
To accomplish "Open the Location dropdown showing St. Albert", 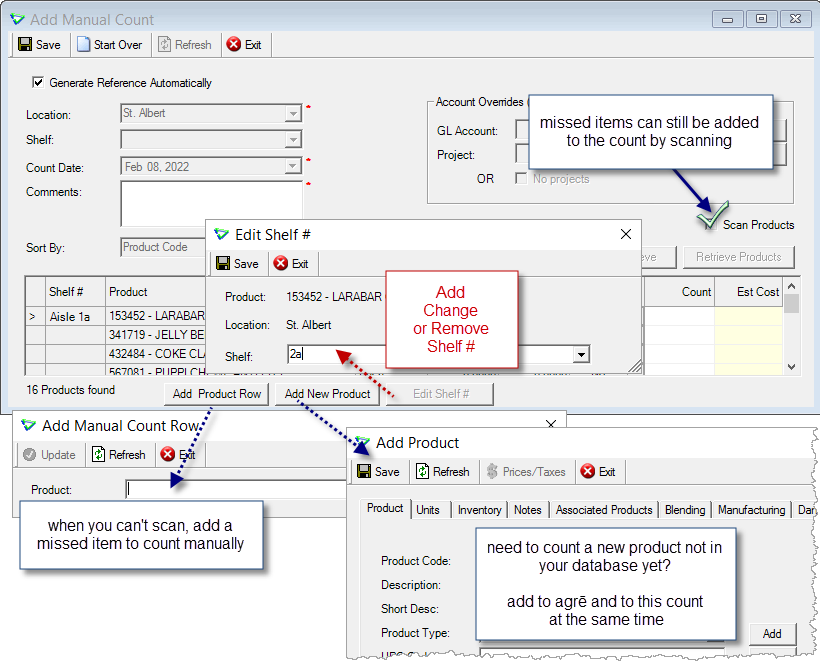I will [293, 113].
